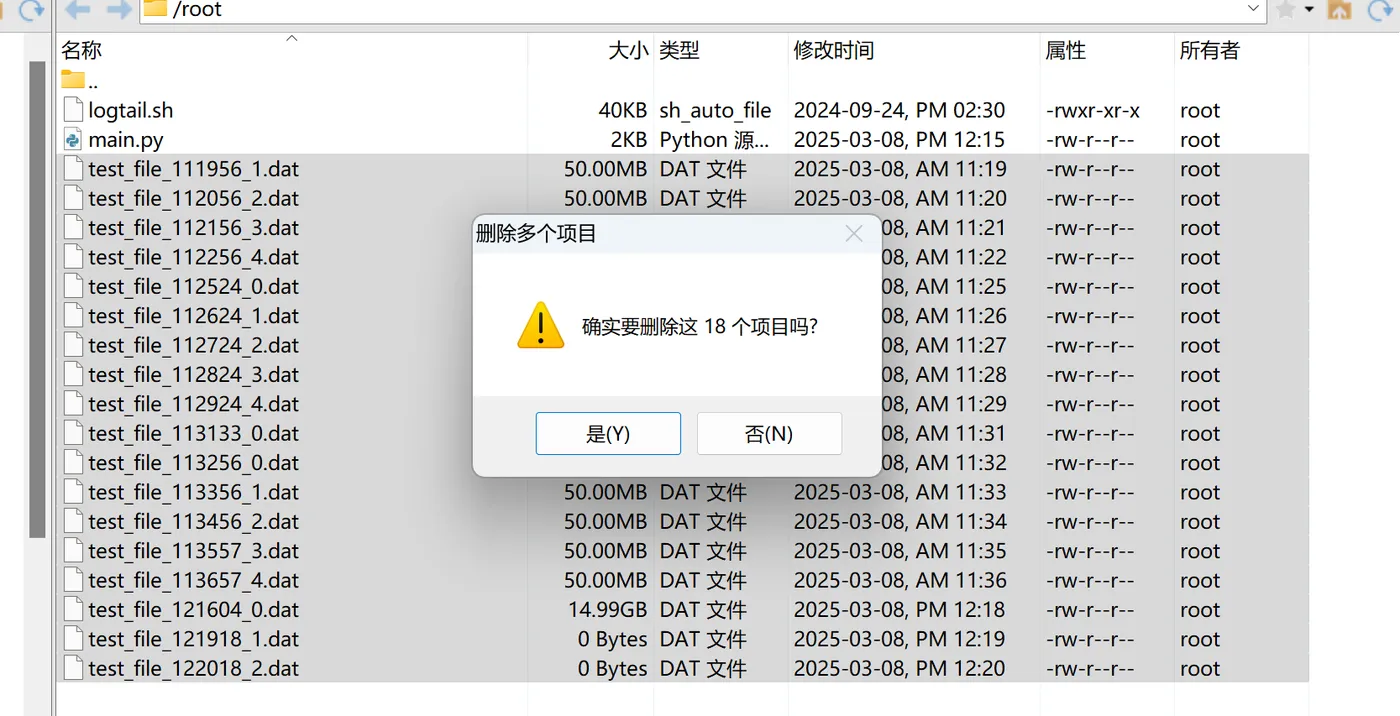
Task: Click the left panel vertical scrollbar
Action: (x=38, y=300)
